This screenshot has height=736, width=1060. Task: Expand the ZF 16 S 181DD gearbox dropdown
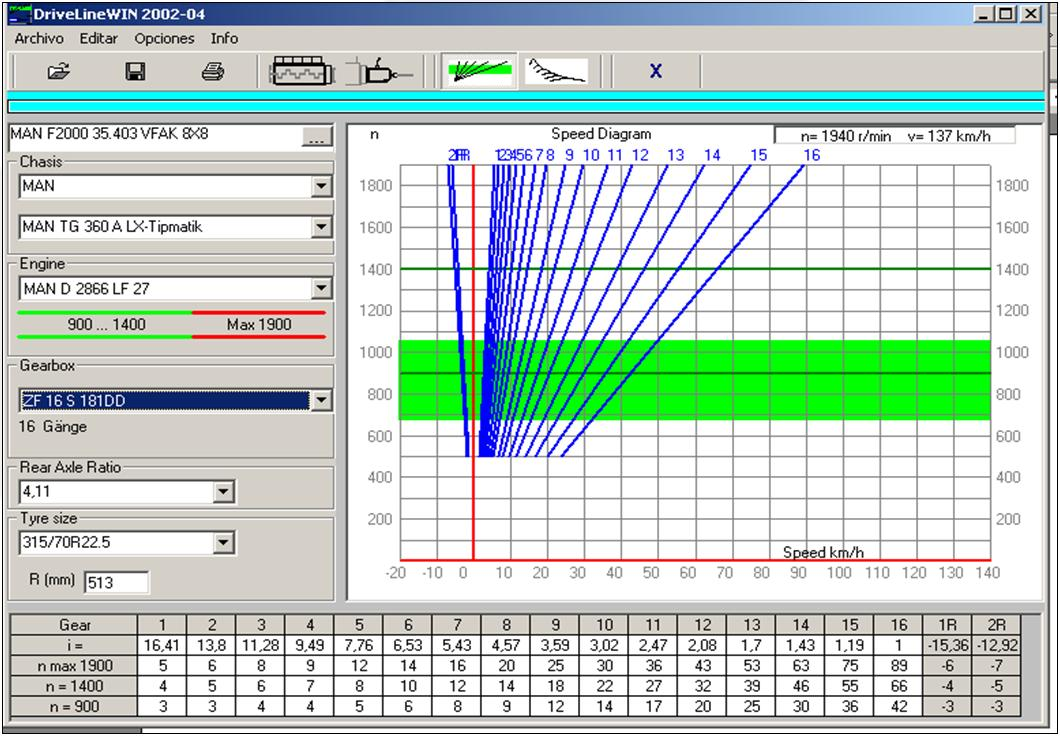click(x=322, y=400)
